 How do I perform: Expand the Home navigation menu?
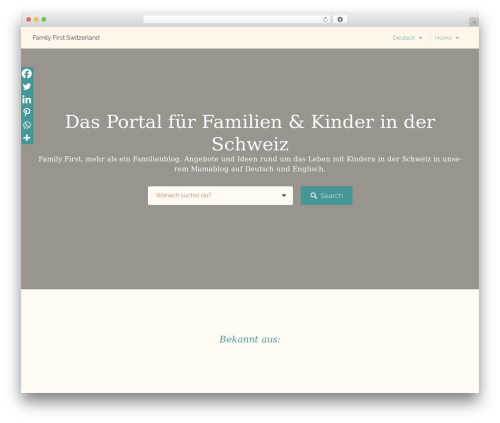pyautogui.click(x=447, y=38)
